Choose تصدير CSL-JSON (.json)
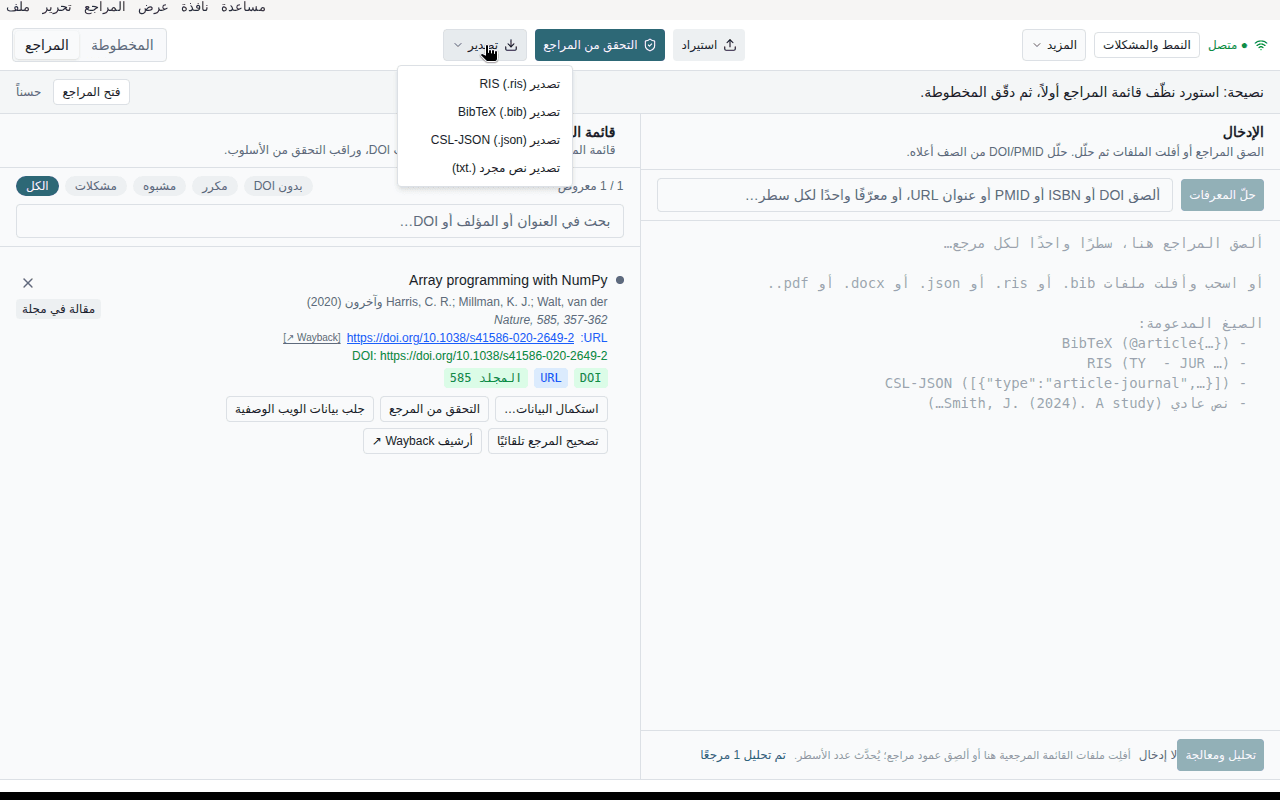The image size is (1280, 800). point(485,140)
